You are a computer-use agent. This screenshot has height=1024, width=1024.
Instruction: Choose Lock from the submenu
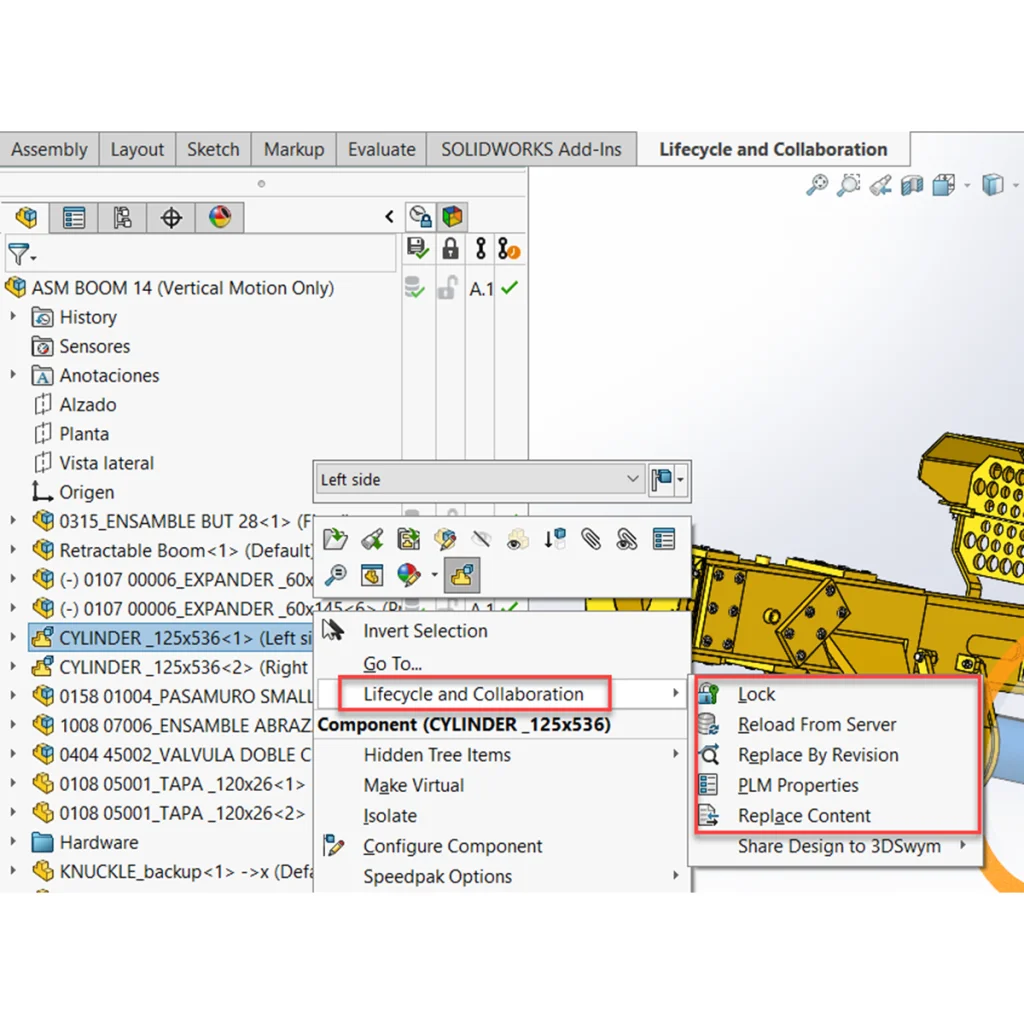[756, 694]
